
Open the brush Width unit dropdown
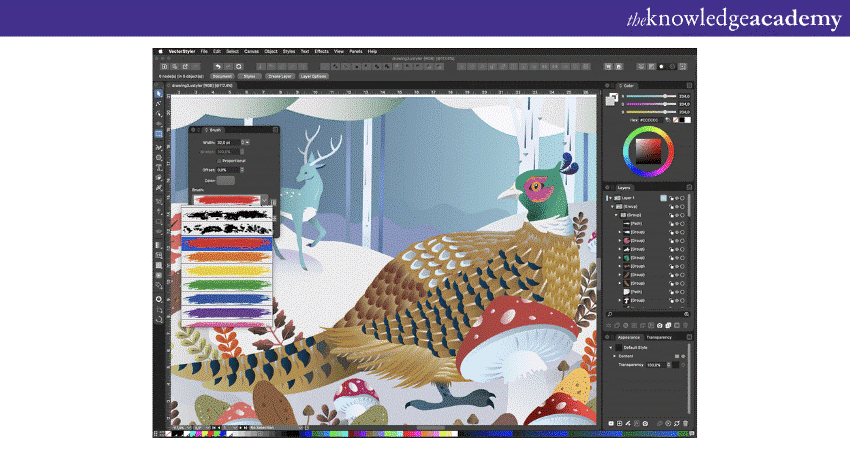point(246,143)
